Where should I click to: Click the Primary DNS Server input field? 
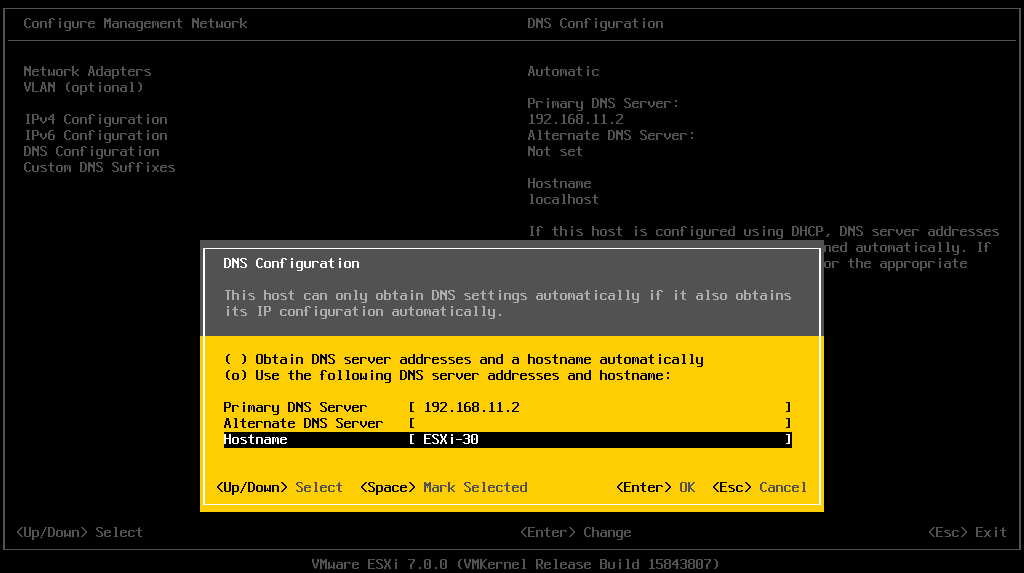600,407
